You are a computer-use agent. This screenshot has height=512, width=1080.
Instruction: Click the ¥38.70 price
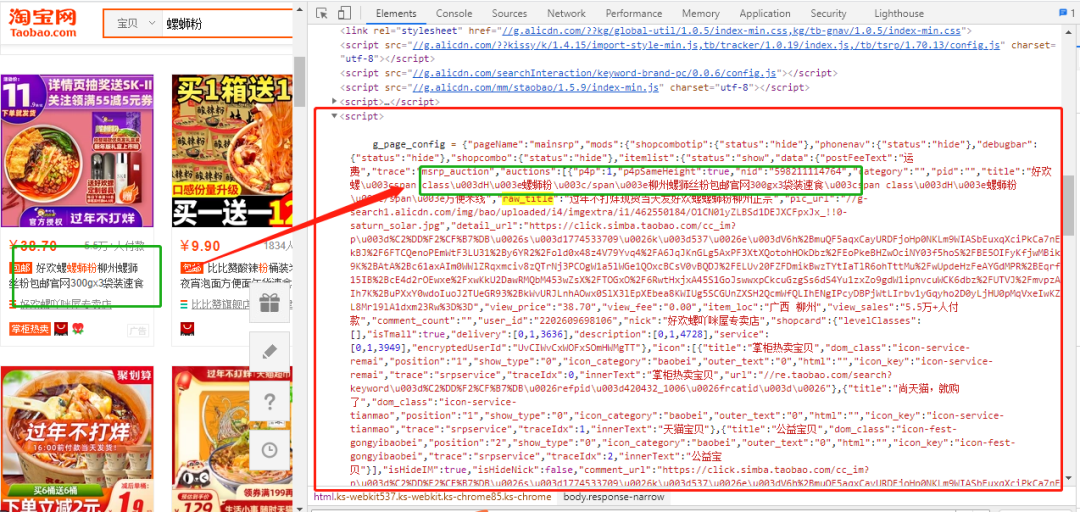(34, 245)
